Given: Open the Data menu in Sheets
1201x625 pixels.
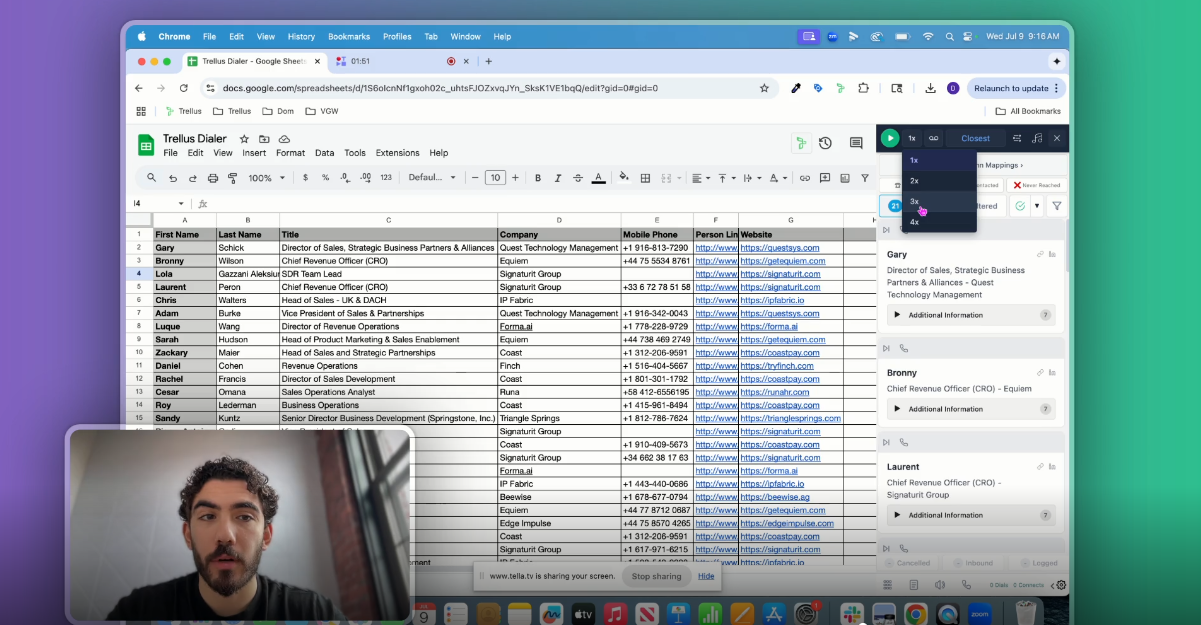Looking at the screenshot, I should [324, 153].
